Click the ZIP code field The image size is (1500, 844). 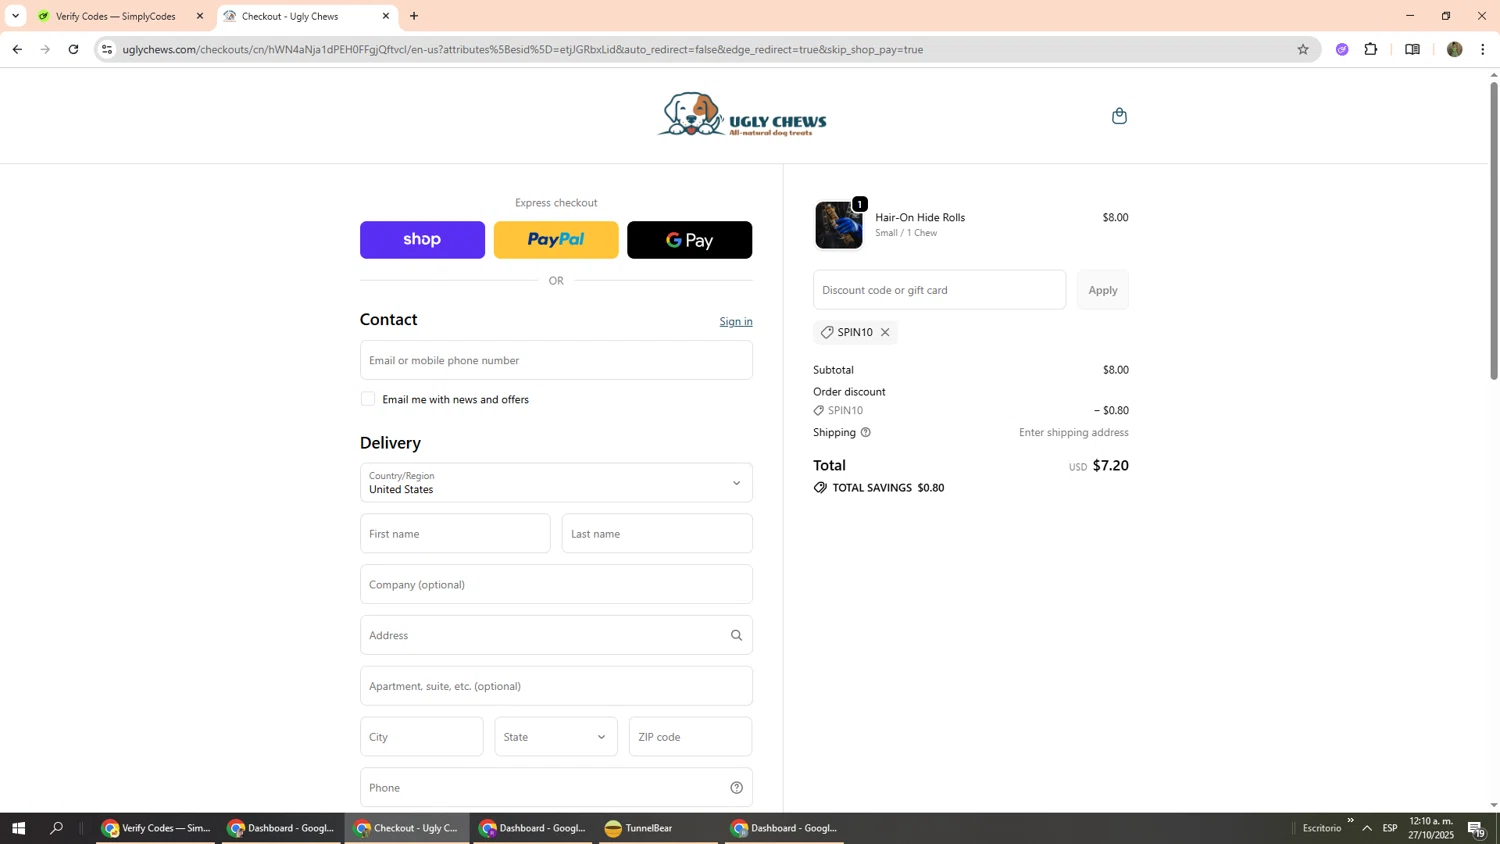[690, 737]
